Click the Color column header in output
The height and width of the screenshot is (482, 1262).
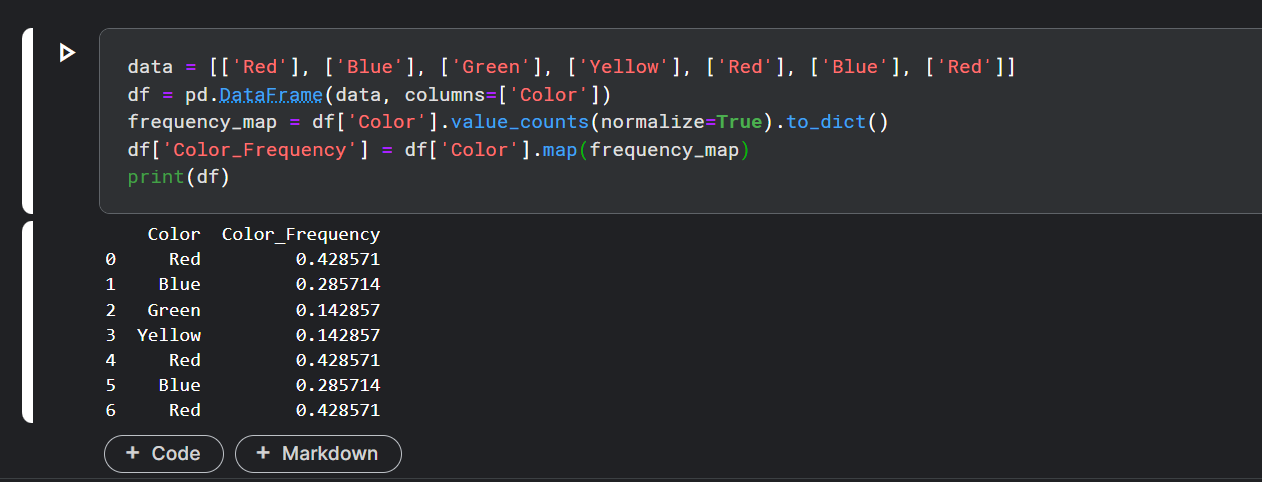coord(174,235)
